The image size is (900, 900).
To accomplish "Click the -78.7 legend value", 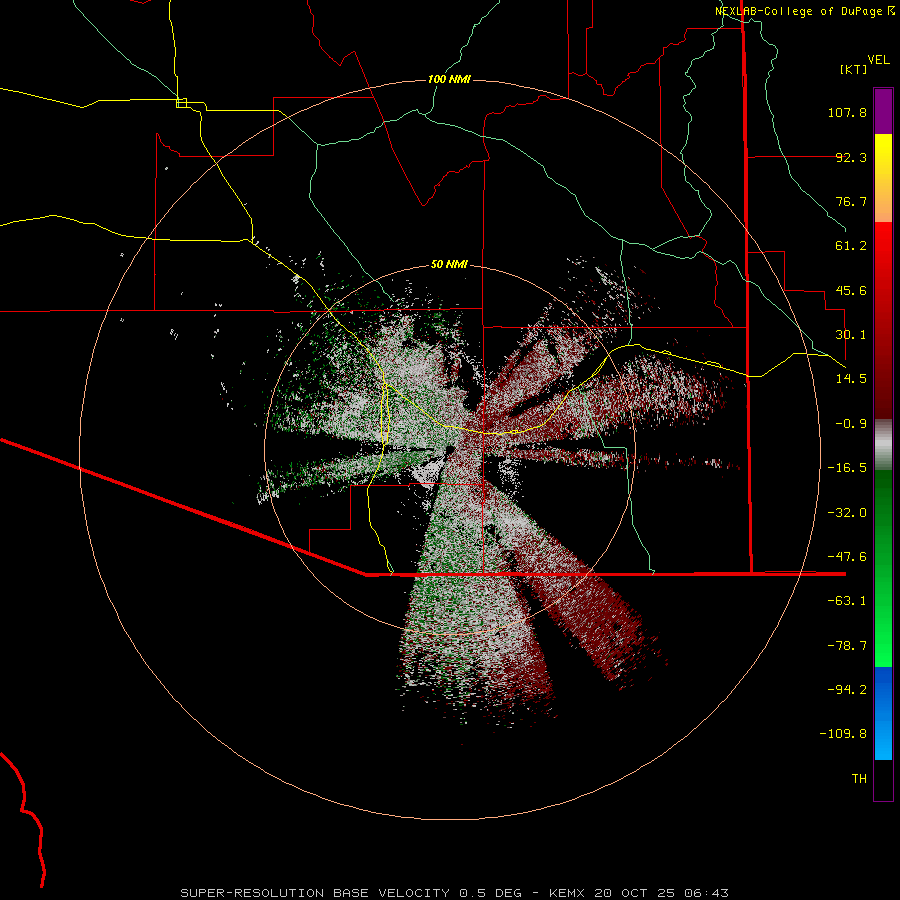I will 847,646.
